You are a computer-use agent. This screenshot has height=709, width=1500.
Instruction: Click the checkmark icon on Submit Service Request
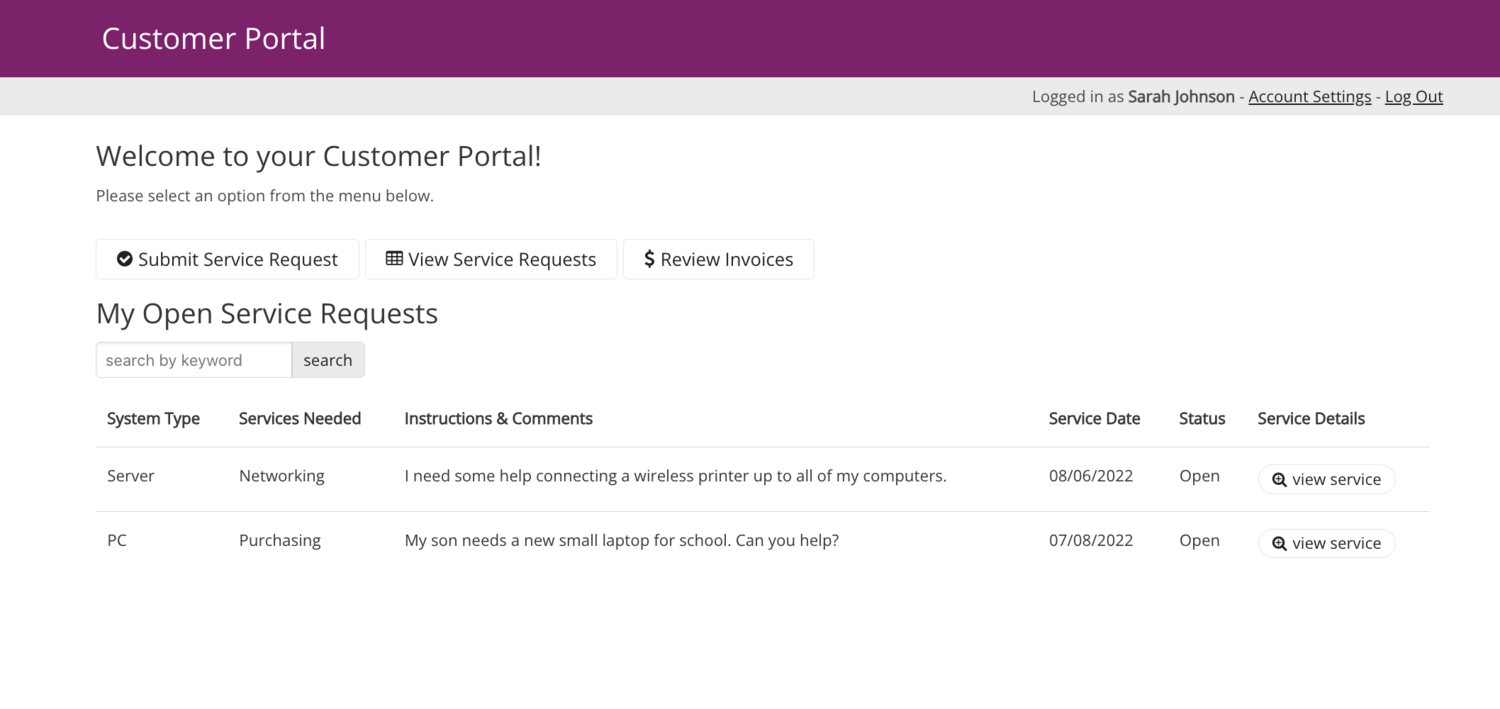(x=124, y=259)
